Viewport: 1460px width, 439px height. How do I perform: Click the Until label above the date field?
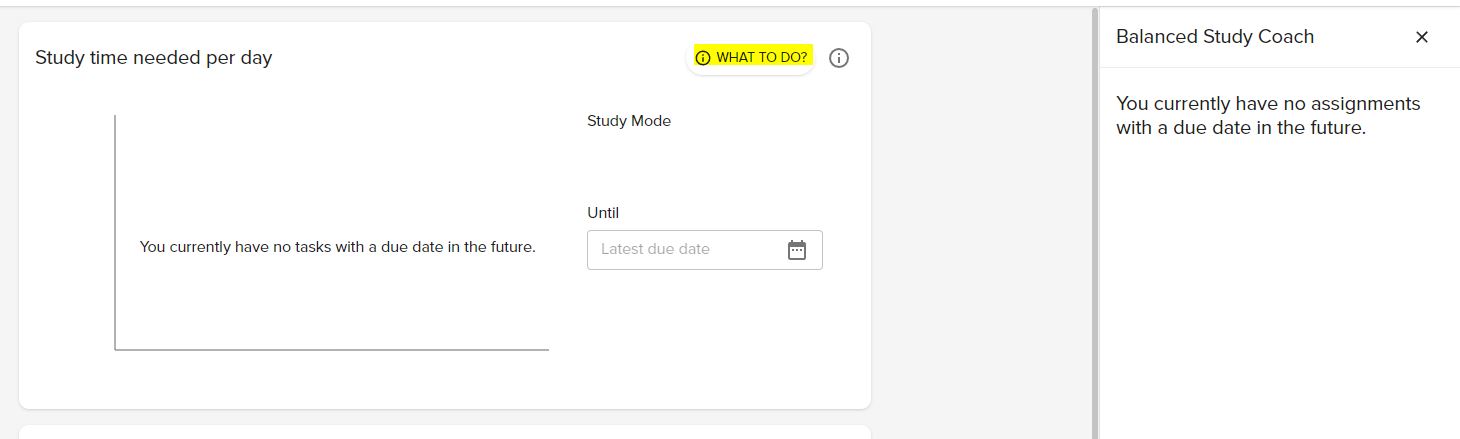point(603,213)
